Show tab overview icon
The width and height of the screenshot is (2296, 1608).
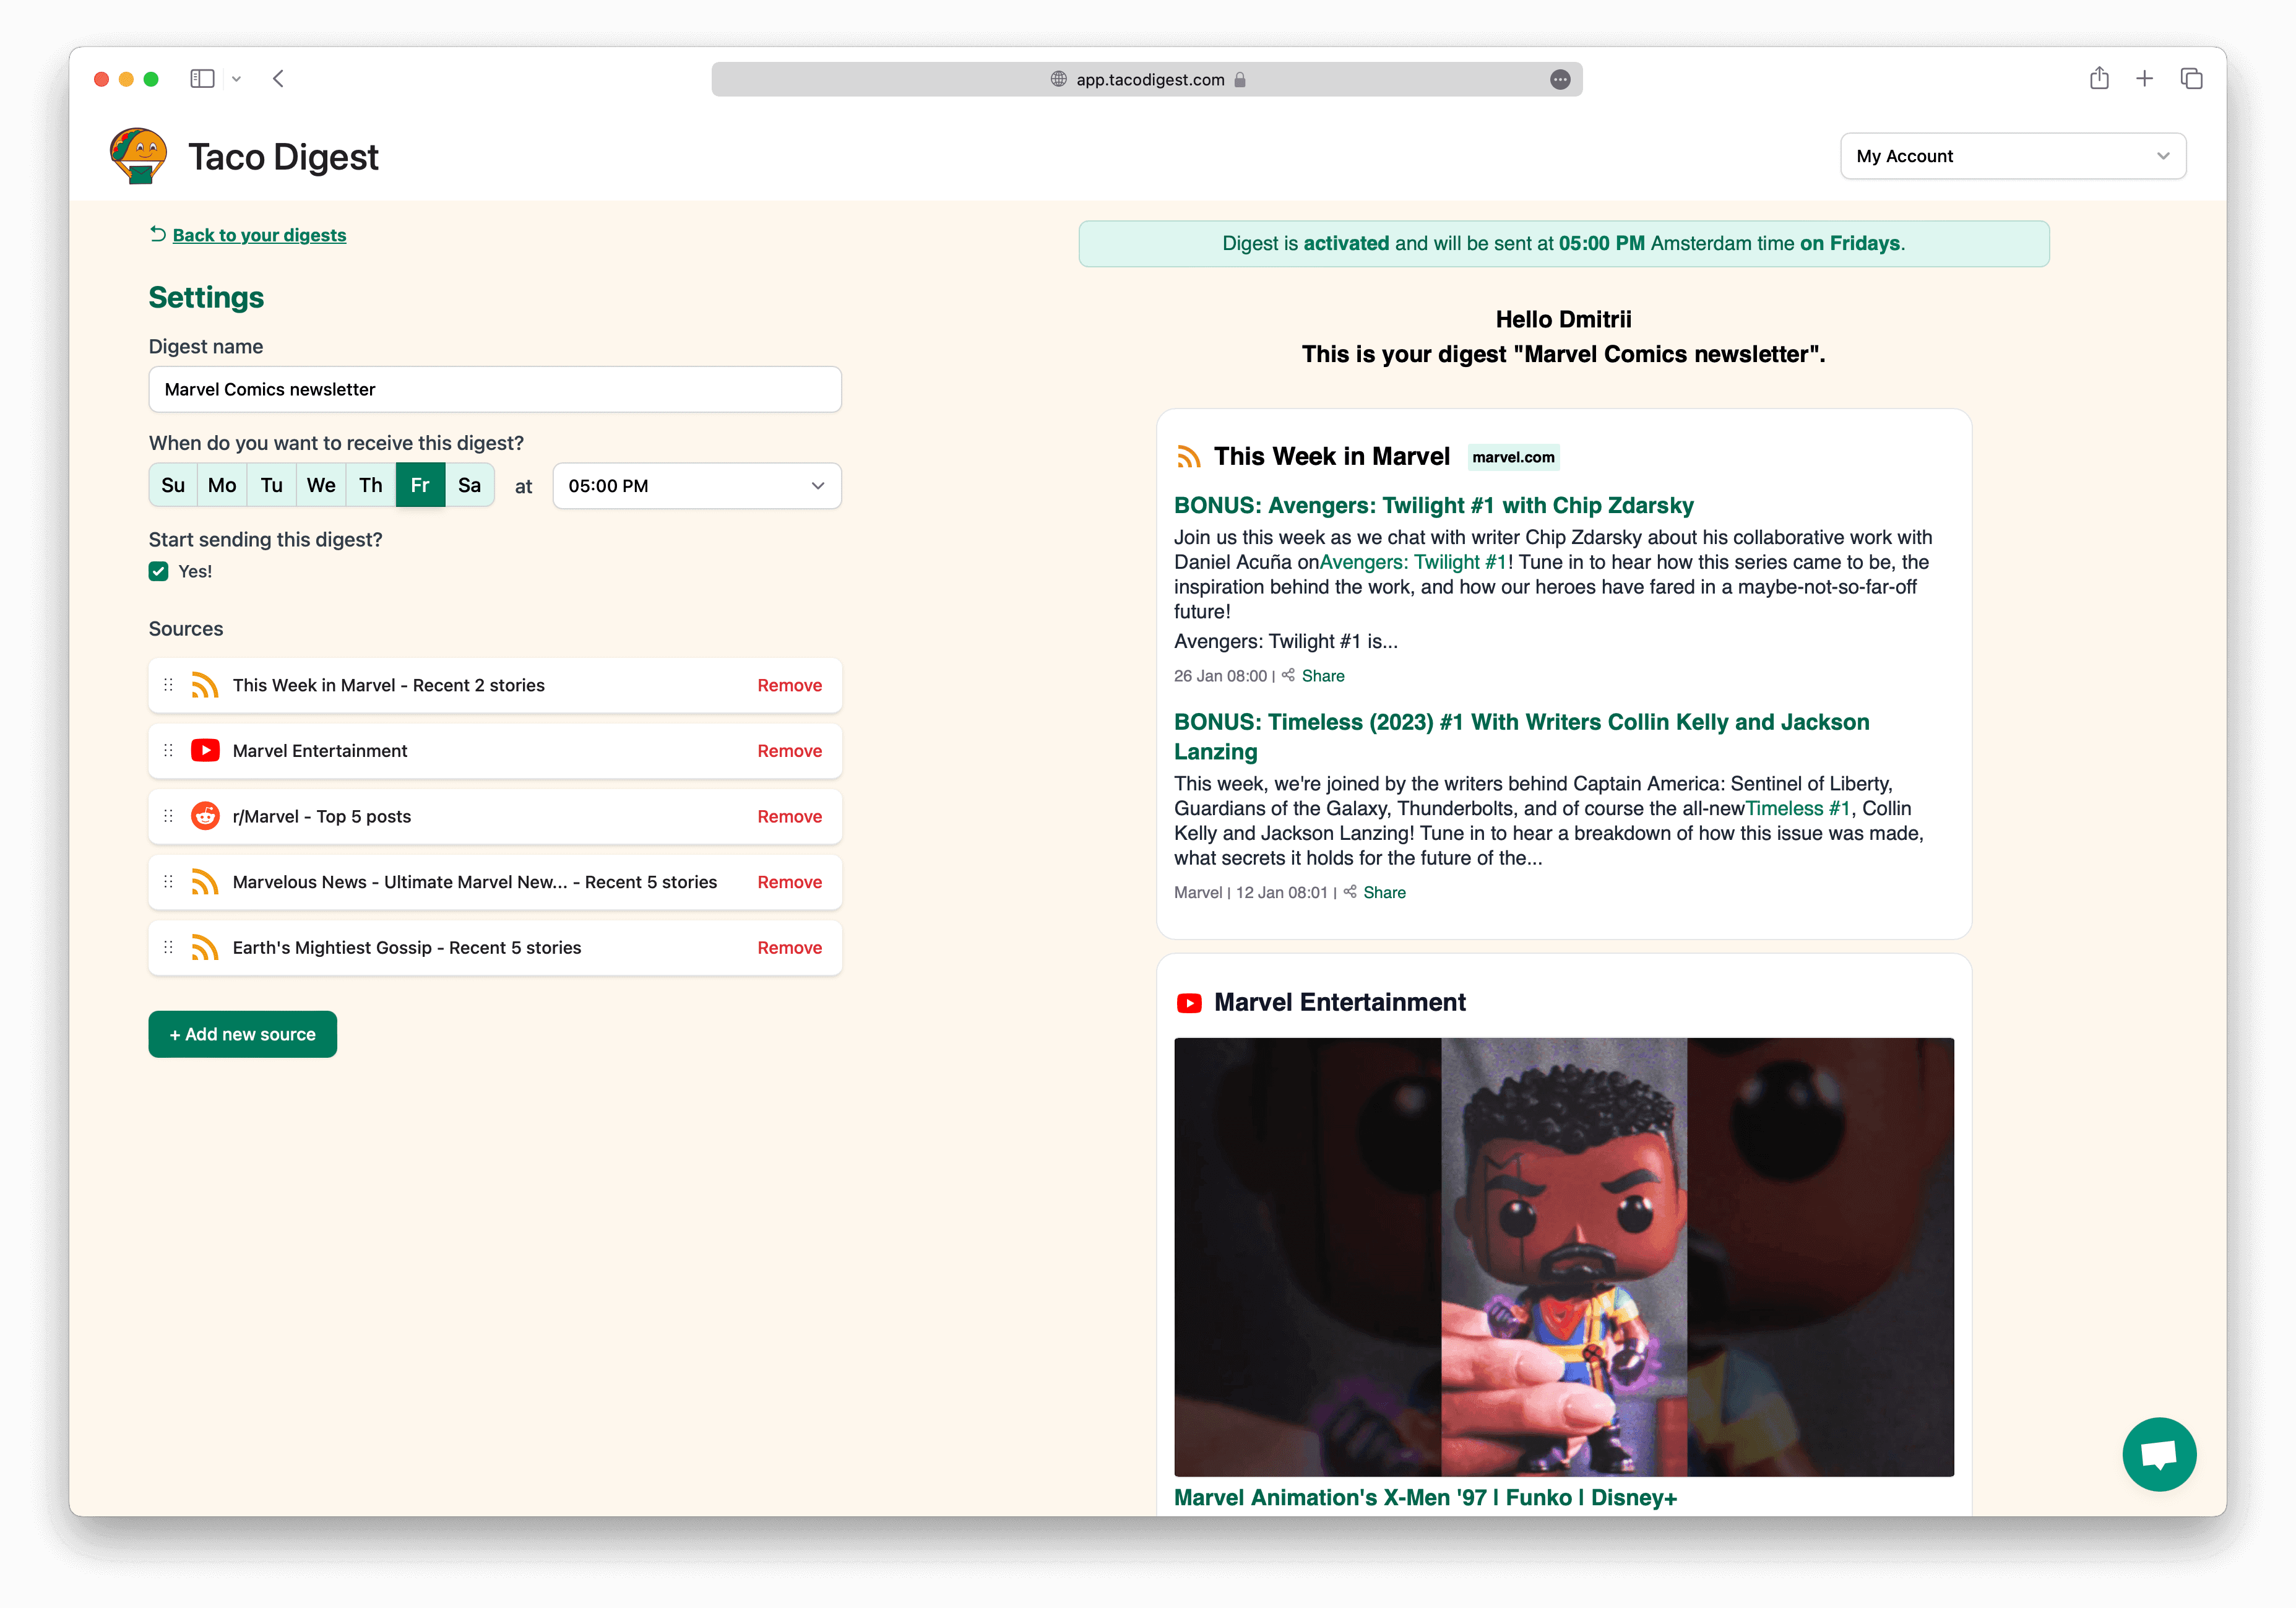tap(2191, 79)
